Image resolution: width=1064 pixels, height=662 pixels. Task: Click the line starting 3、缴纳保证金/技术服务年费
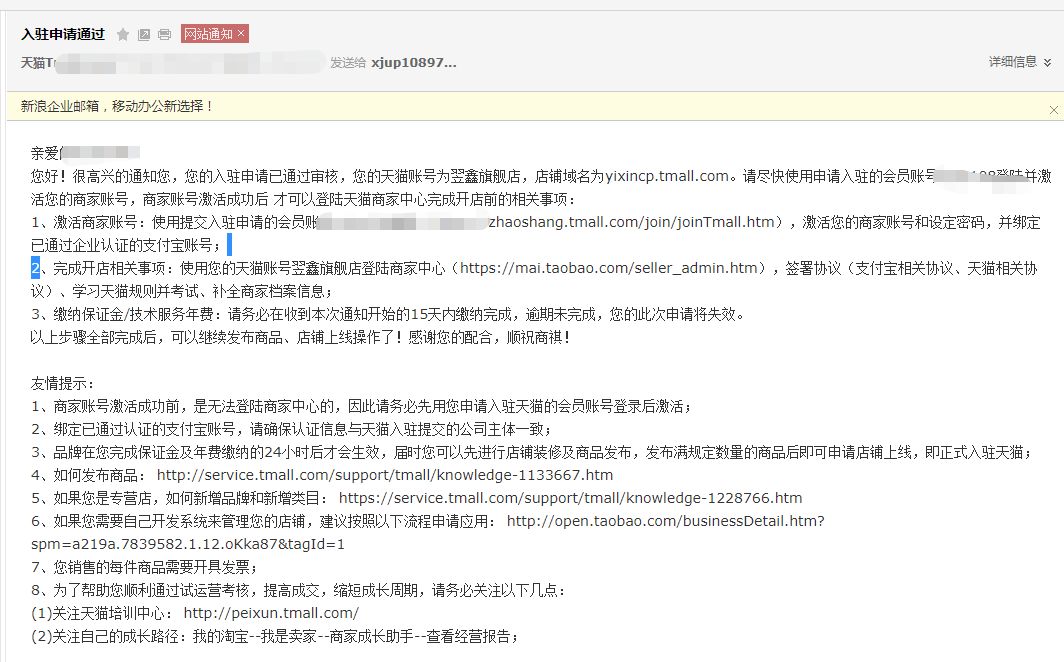point(388,315)
